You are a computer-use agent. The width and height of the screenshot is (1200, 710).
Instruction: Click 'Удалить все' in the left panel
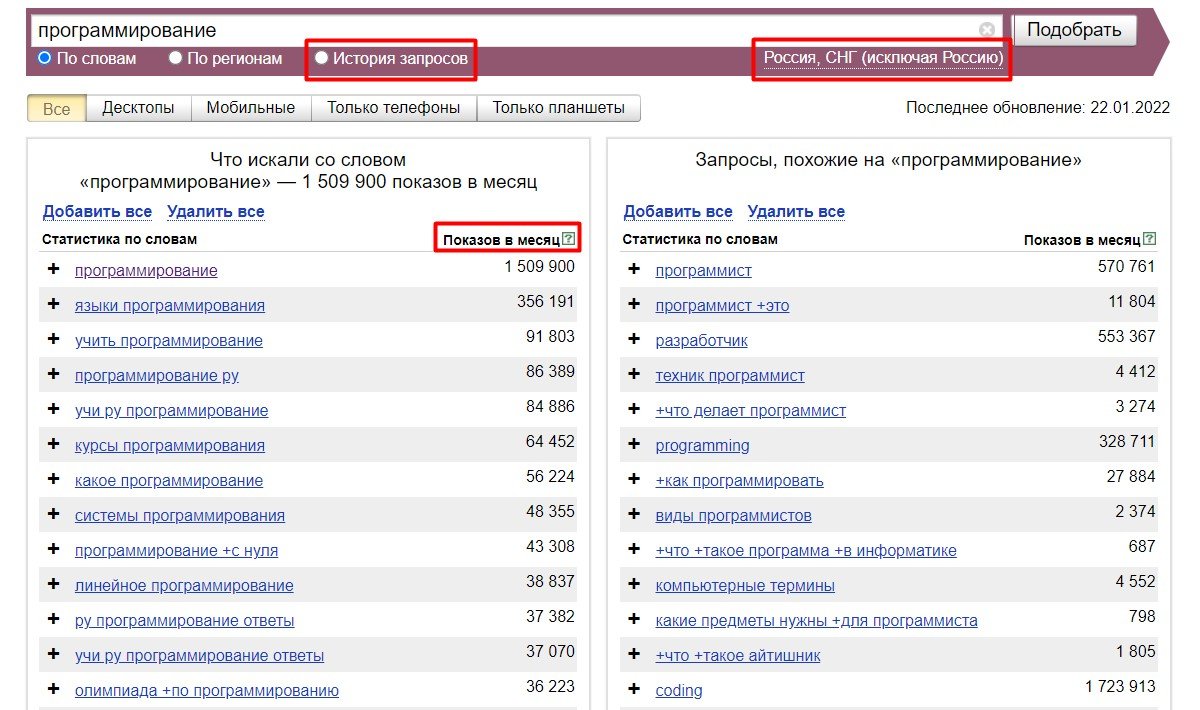pyautogui.click(x=216, y=211)
